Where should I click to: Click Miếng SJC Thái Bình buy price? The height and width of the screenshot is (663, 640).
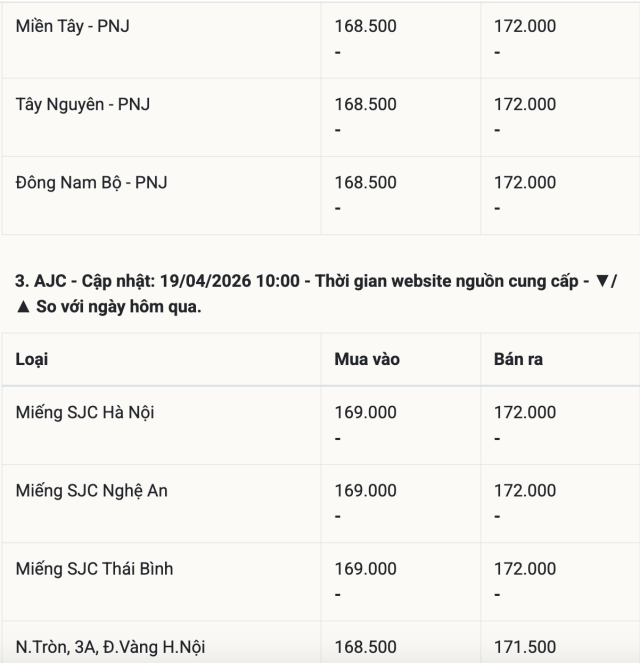[365, 568]
